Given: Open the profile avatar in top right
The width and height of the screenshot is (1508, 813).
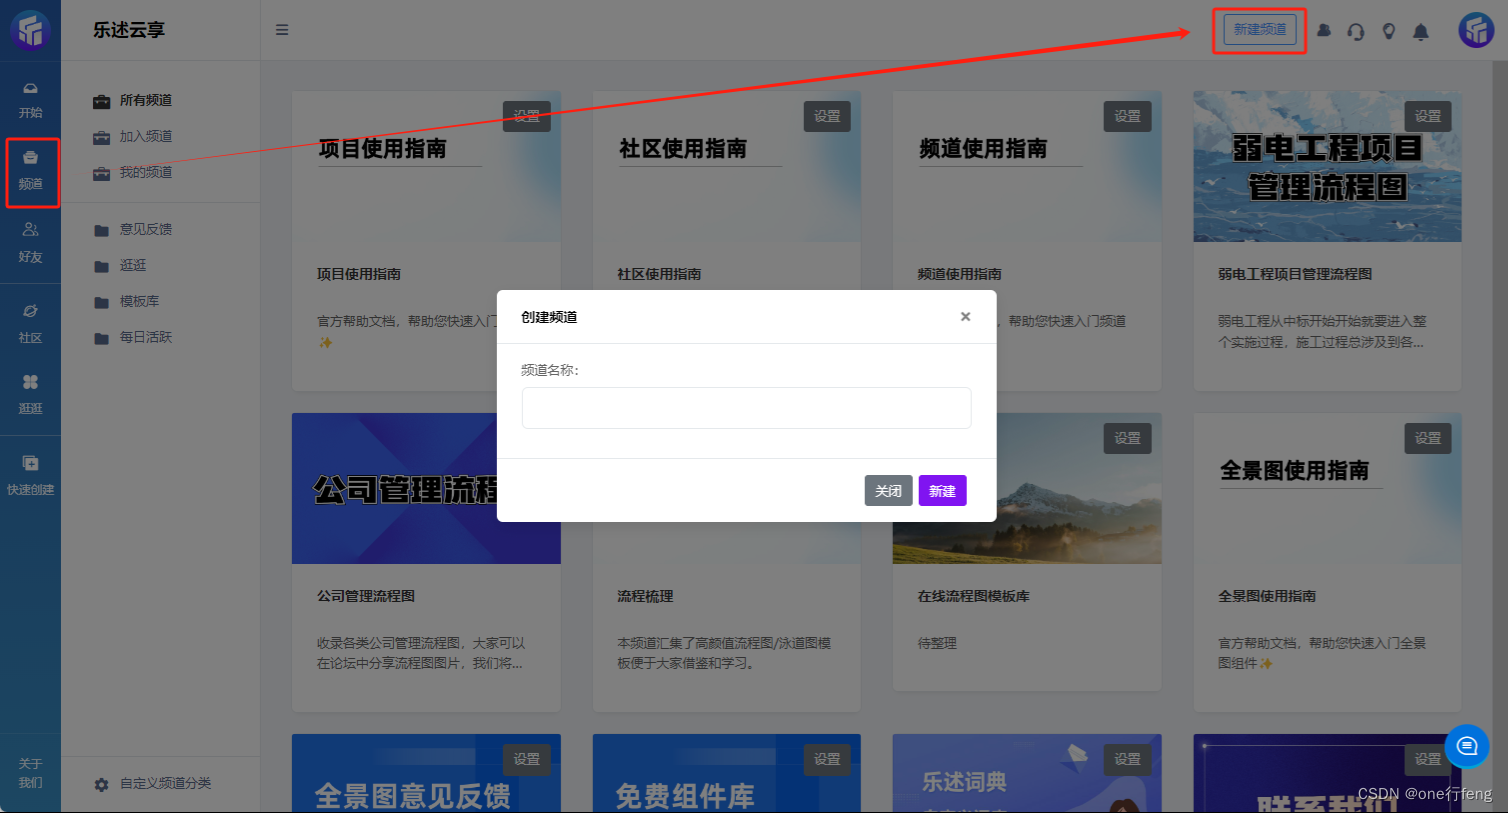Looking at the screenshot, I should point(1476,30).
